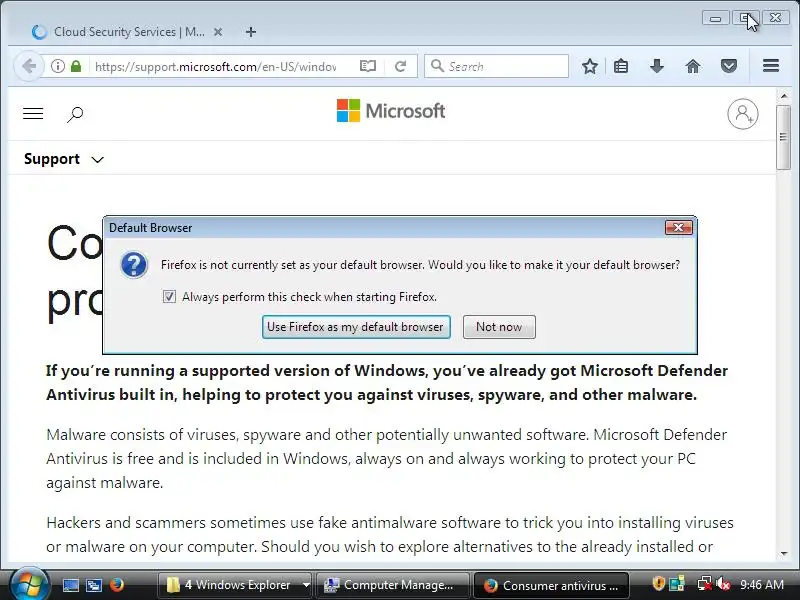Save page to Pocket icon
The image size is (800, 600).
click(x=729, y=66)
